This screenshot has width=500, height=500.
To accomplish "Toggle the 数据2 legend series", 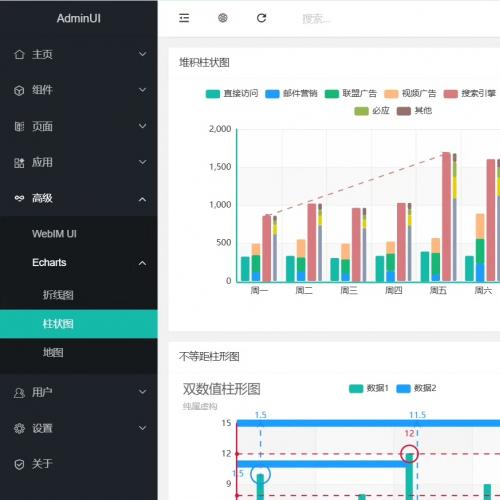I will pos(416,388).
